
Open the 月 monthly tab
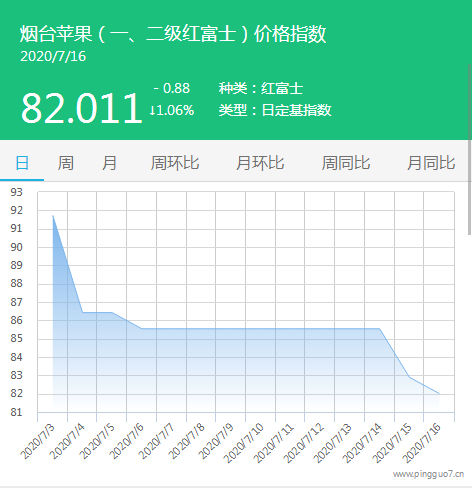click(109, 163)
